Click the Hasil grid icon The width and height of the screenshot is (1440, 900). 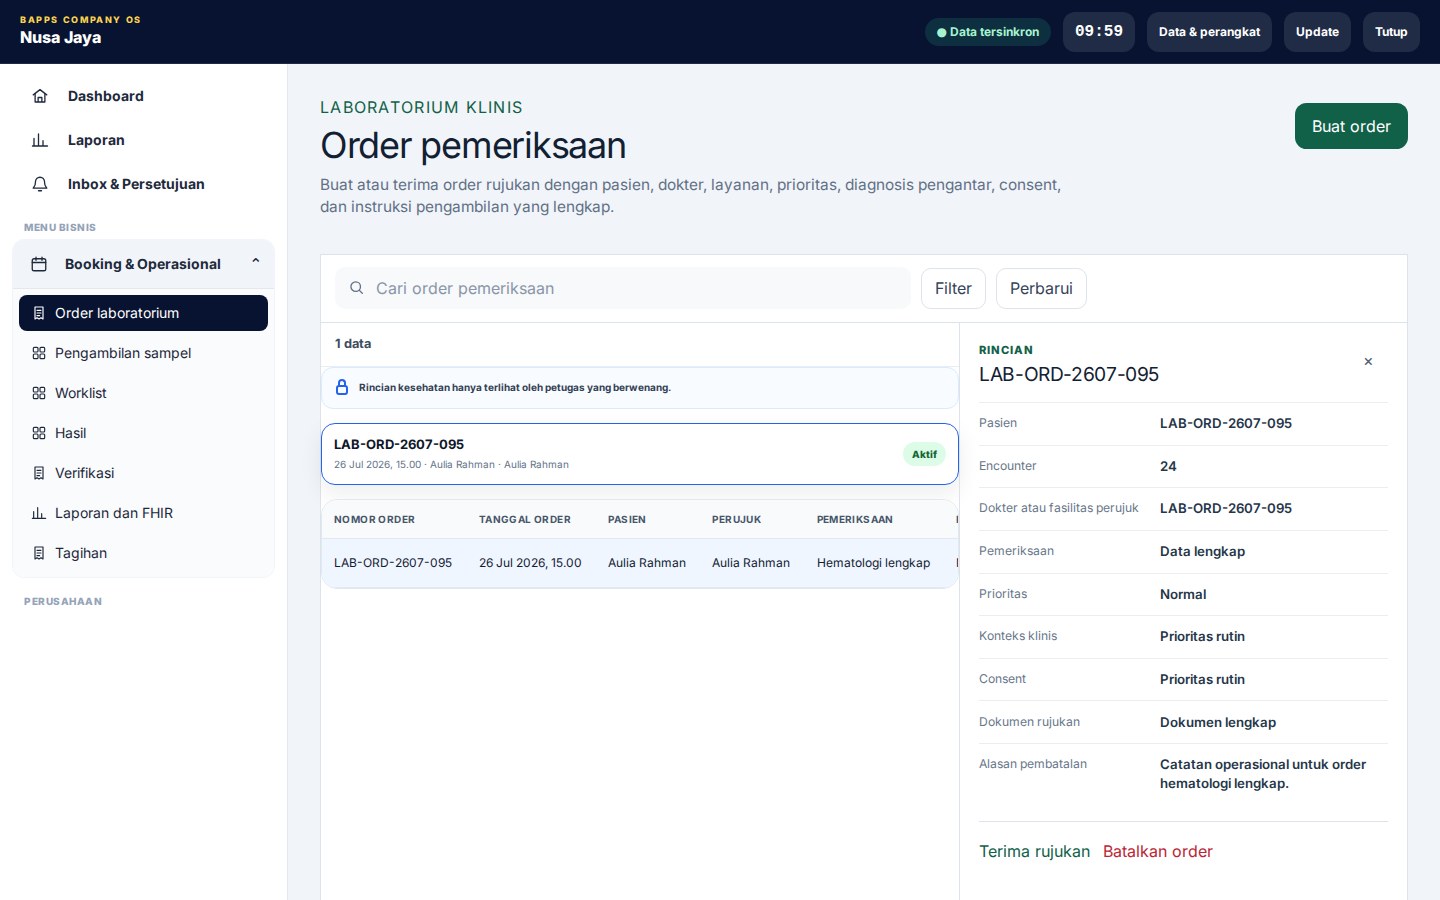point(39,433)
